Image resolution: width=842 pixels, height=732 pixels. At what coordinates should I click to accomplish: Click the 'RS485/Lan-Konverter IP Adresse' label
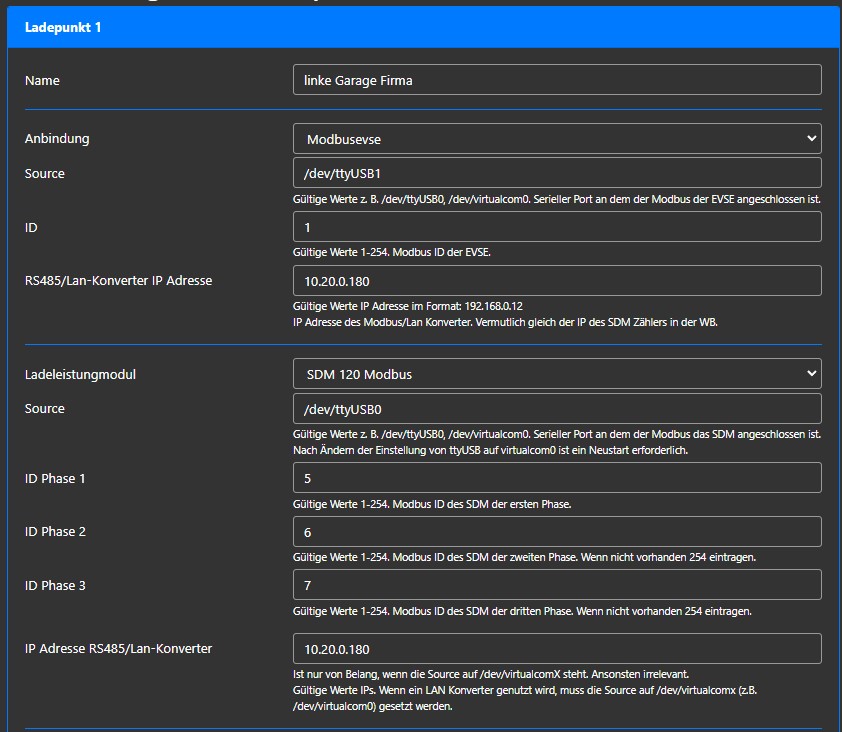pyautogui.click(x=118, y=281)
